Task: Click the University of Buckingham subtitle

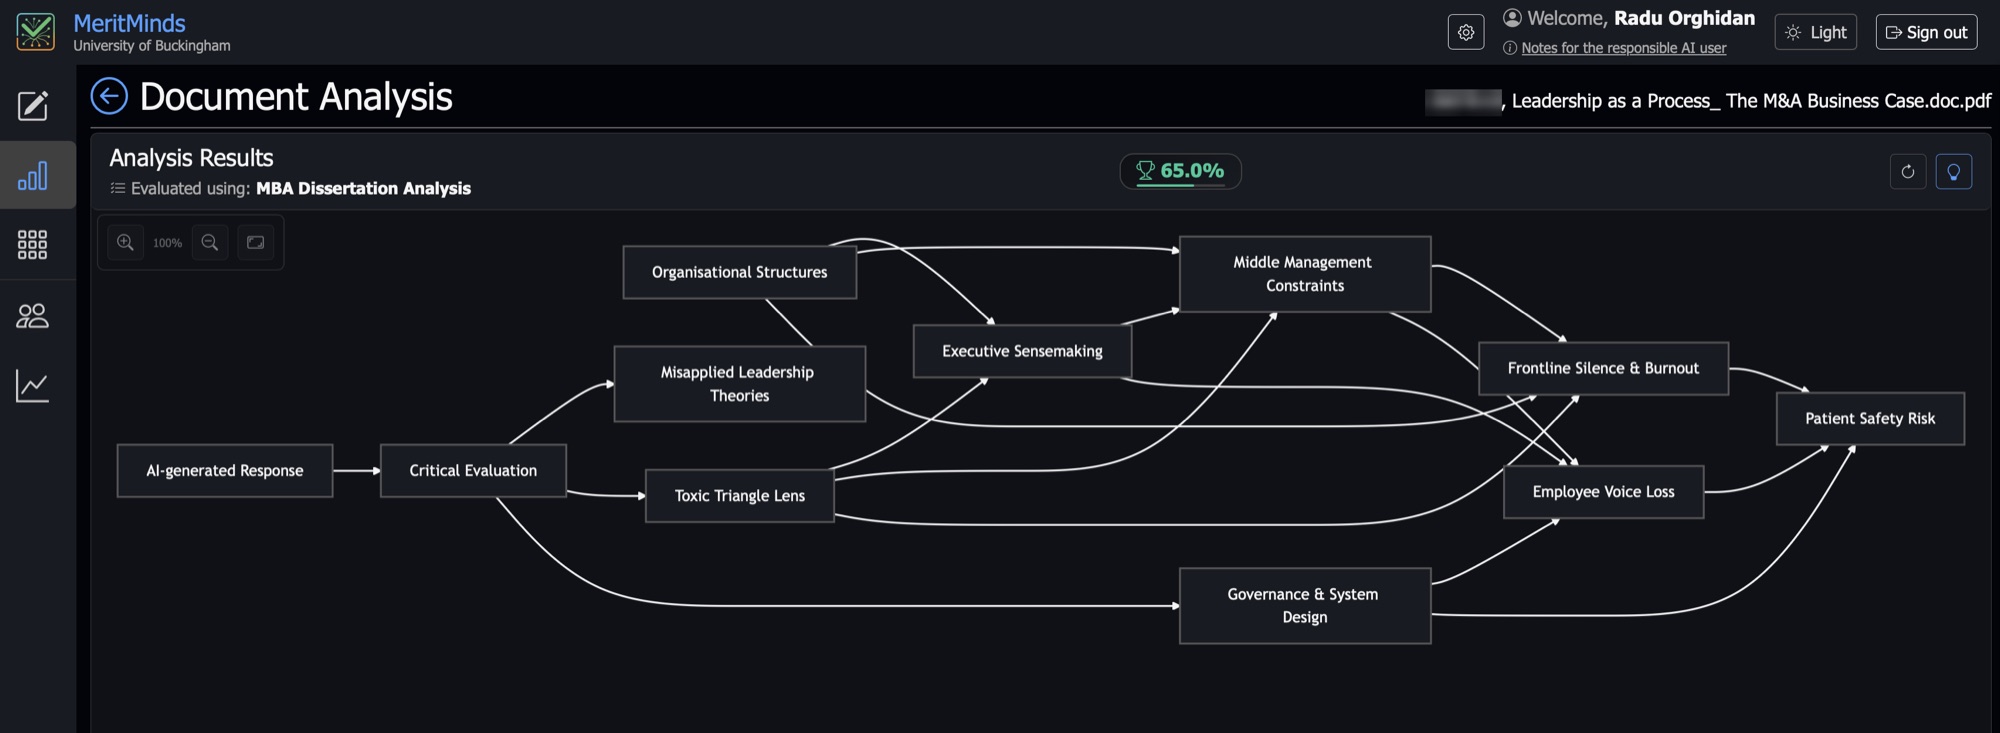Action: pos(152,46)
